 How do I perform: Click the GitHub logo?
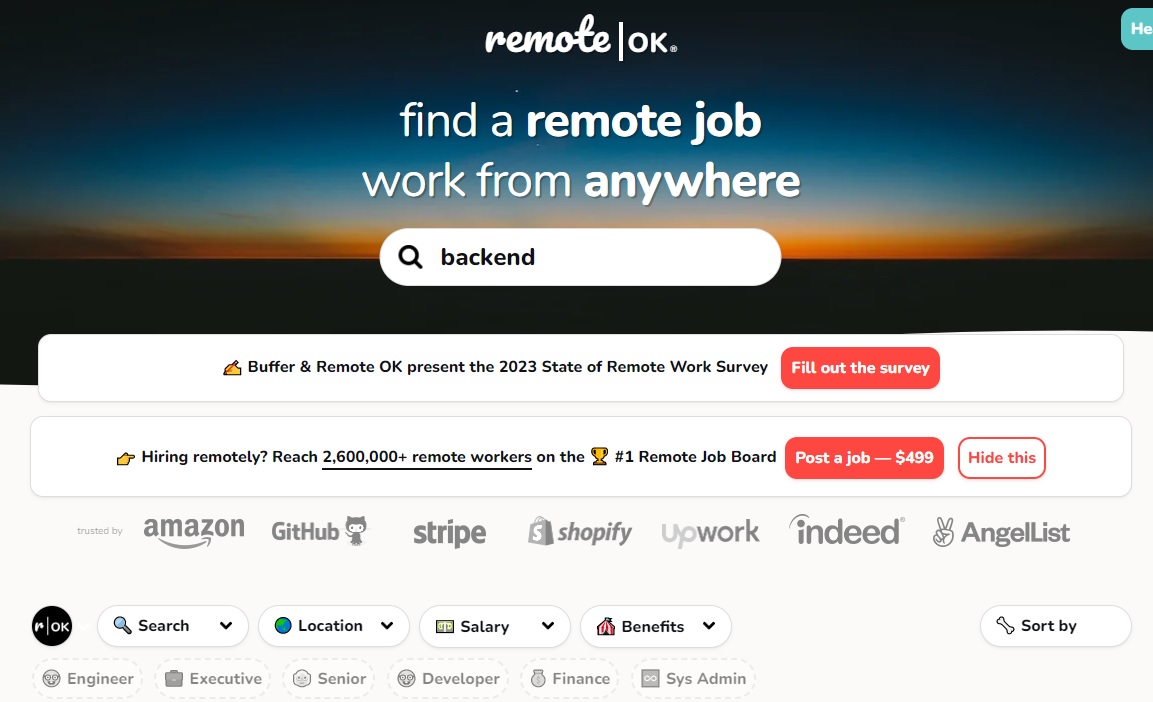[319, 531]
